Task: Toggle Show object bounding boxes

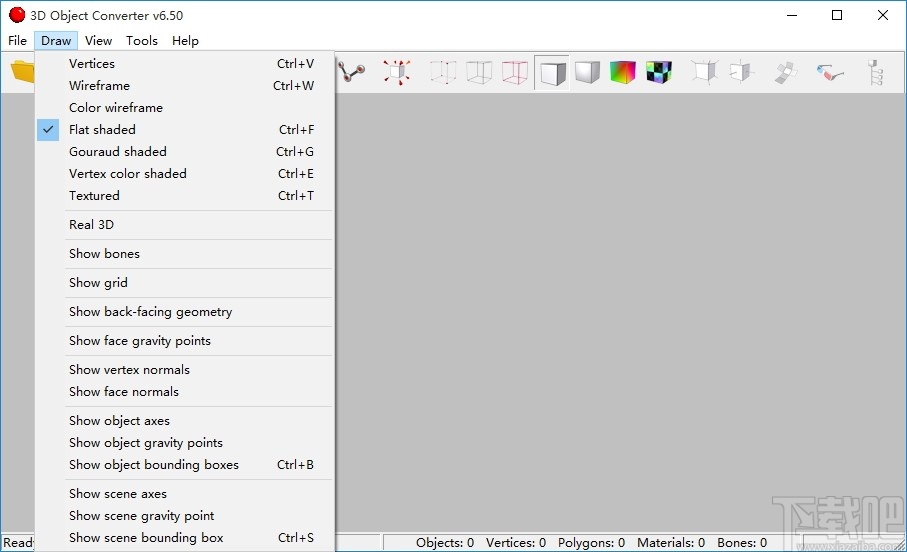Action: click(x=185, y=465)
